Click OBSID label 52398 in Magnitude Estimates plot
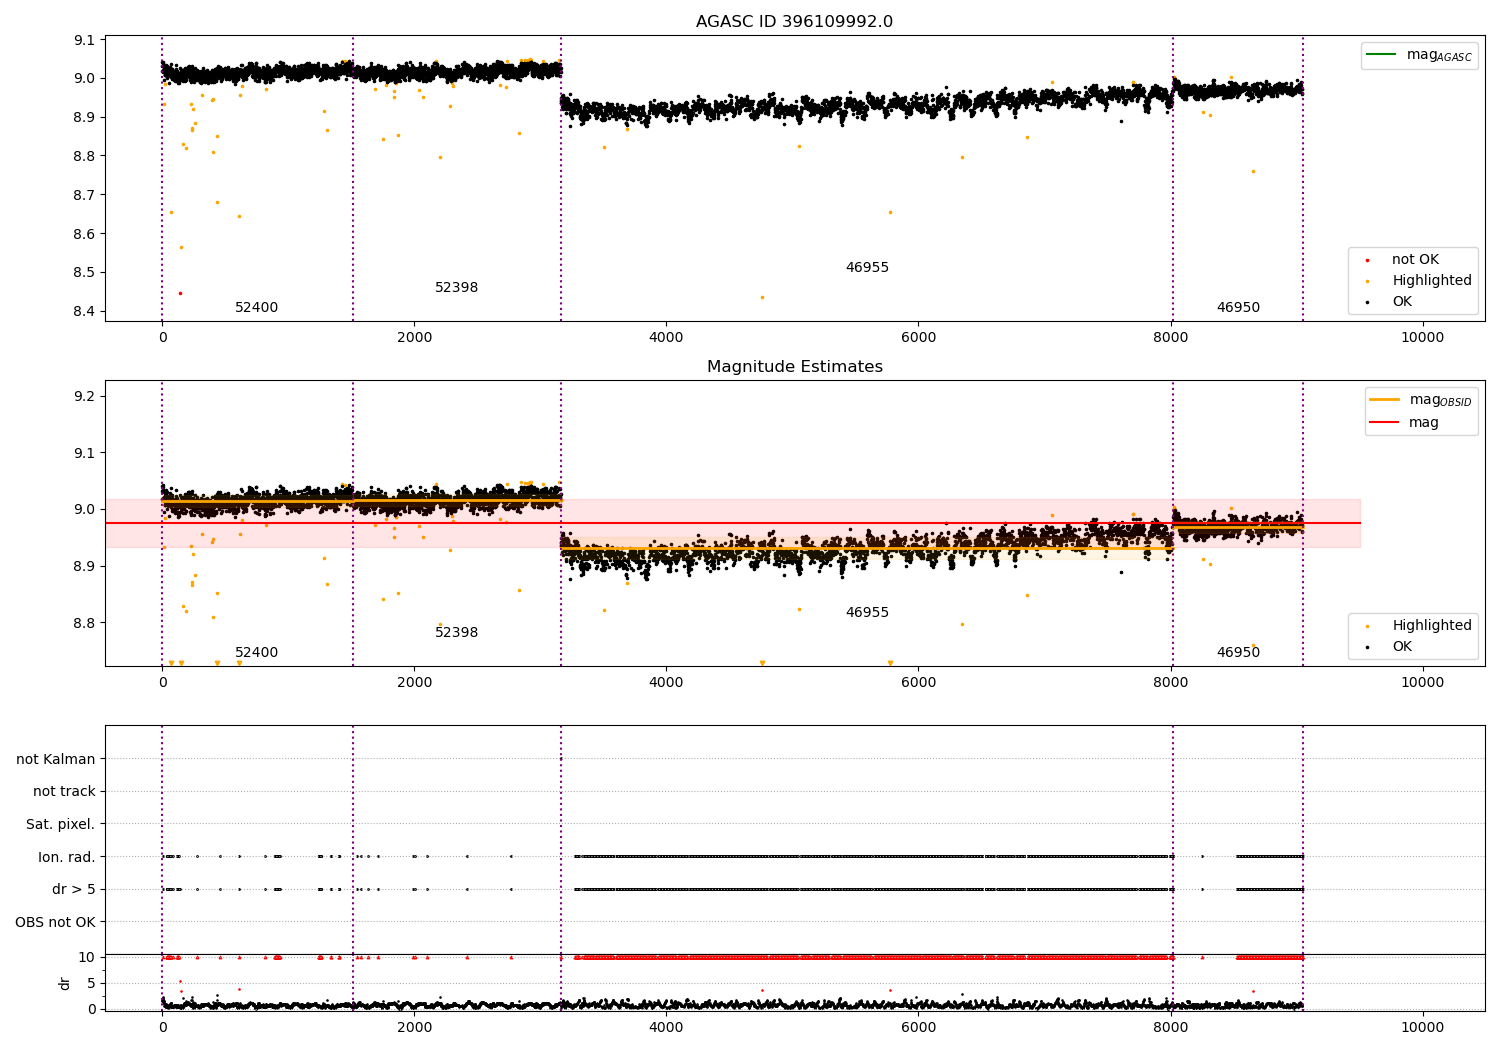1500x1050 pixels. 456,633
